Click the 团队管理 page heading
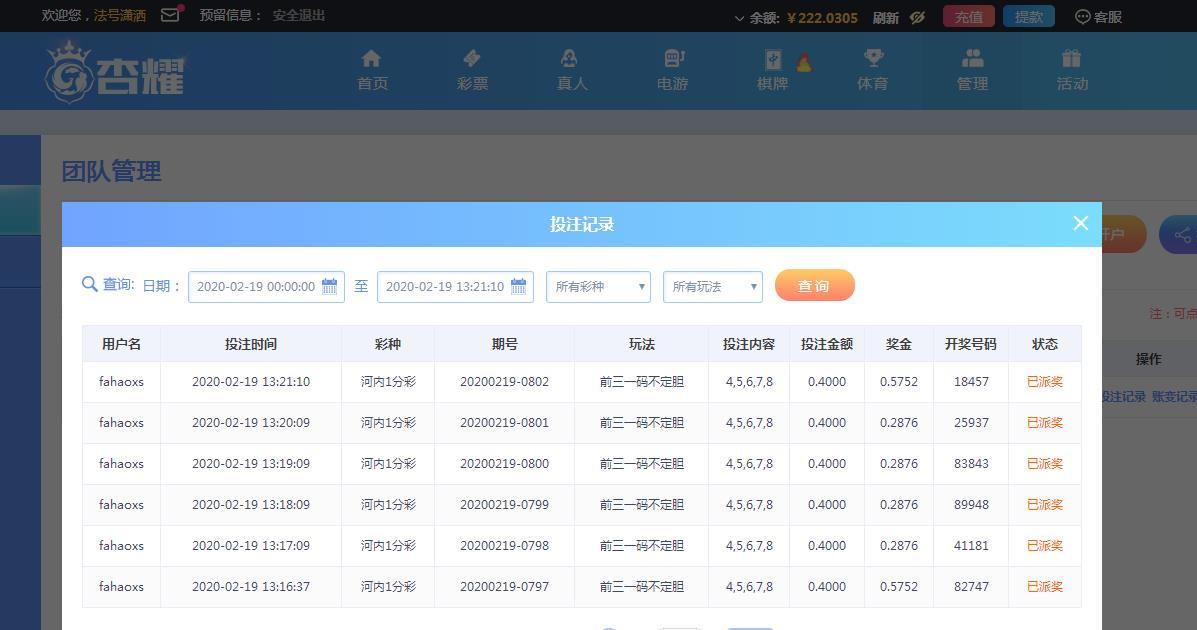This screenshot has height=630, width=1197. [x=111, y=171]
